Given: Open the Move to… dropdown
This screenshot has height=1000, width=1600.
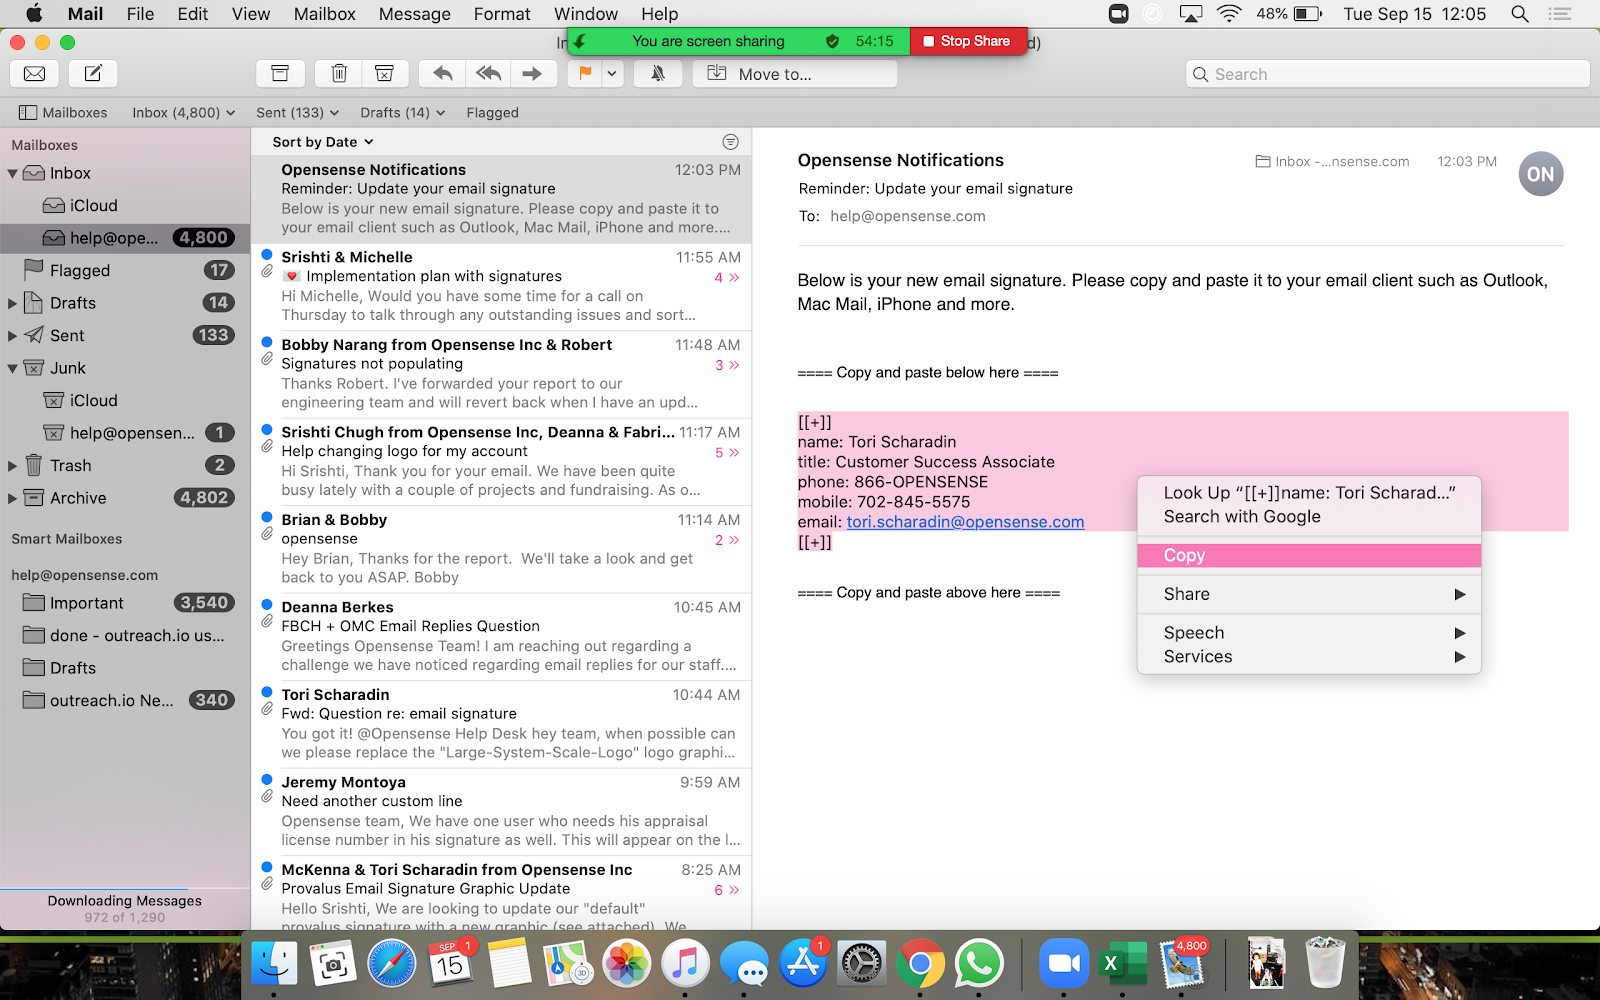Looking at the screenshot, I should [x=795, y=74].
